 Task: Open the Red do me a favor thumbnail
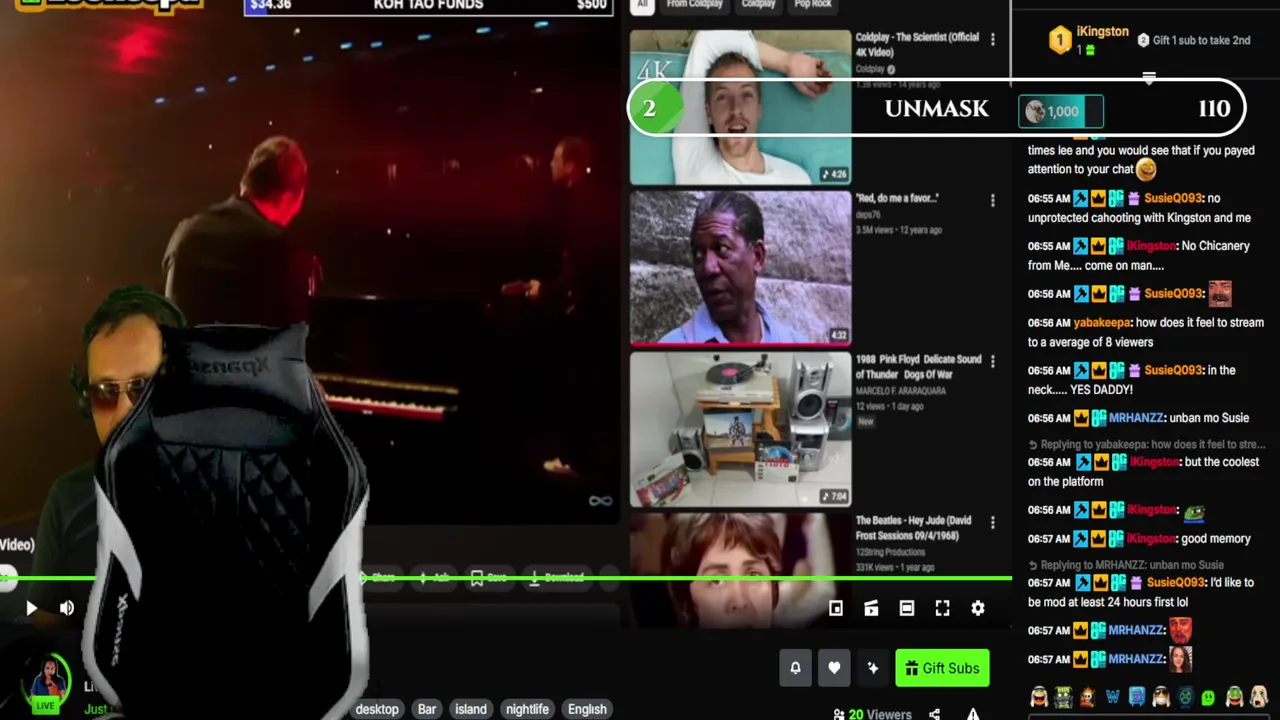(x=740, y=268)
